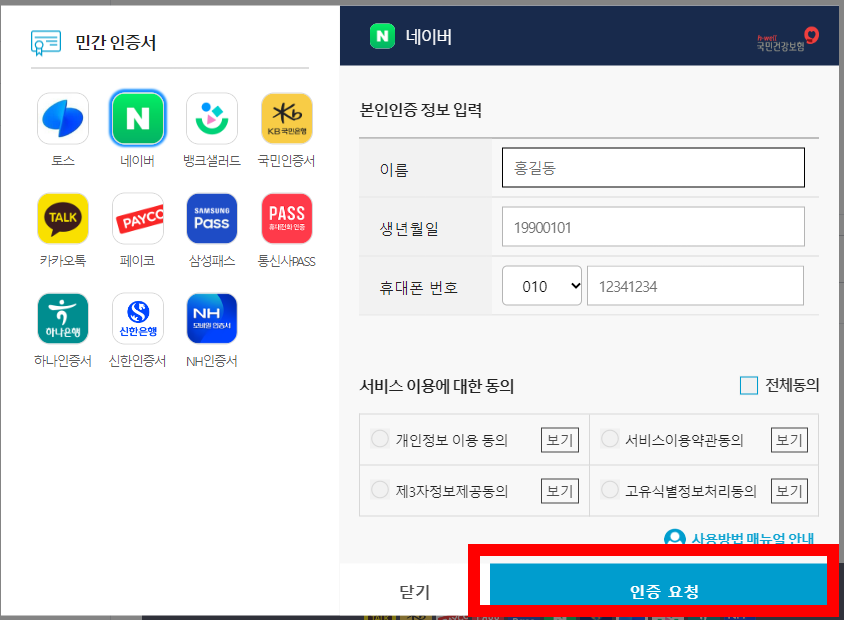Image resolution: width=844 pixels, height=620 pixels.
Task: Select the 네이버 certificate icon
Action: [137, 117]
